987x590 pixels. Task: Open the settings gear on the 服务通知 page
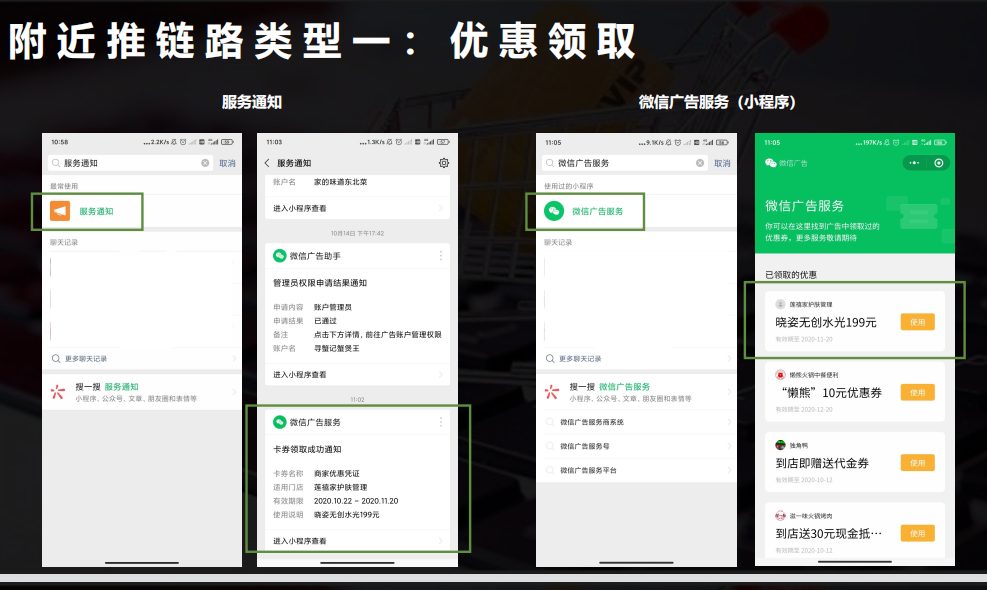[x=444, y=163]
